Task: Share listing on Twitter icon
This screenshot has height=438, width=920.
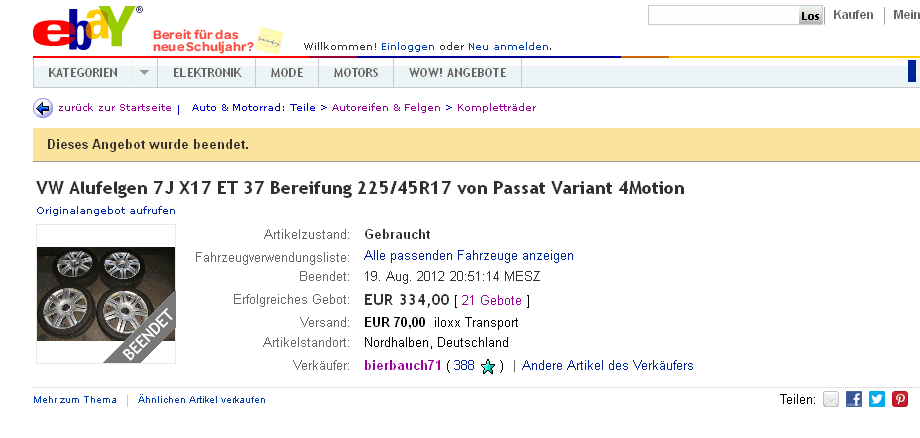Action: pyautogui.click(x=877, y=399)
